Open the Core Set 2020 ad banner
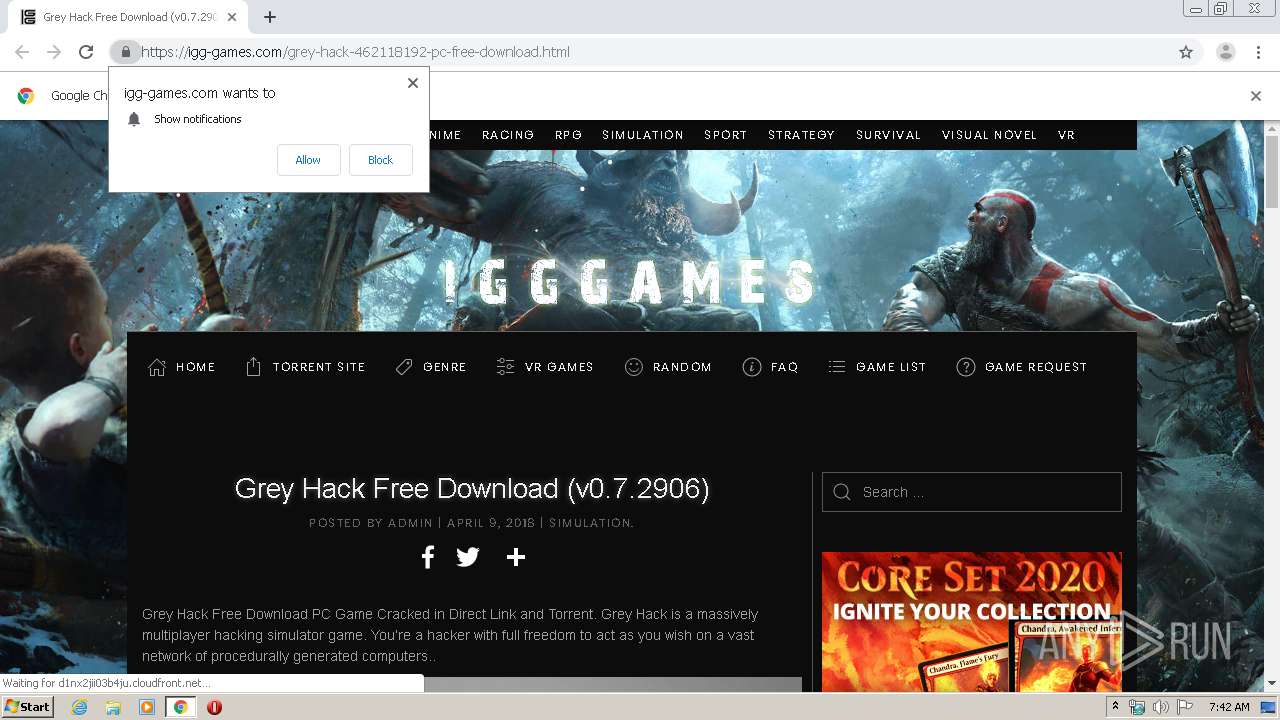The height and width of the screenshot is (720, 1280). pyautogui.click(x=972, y=621)
